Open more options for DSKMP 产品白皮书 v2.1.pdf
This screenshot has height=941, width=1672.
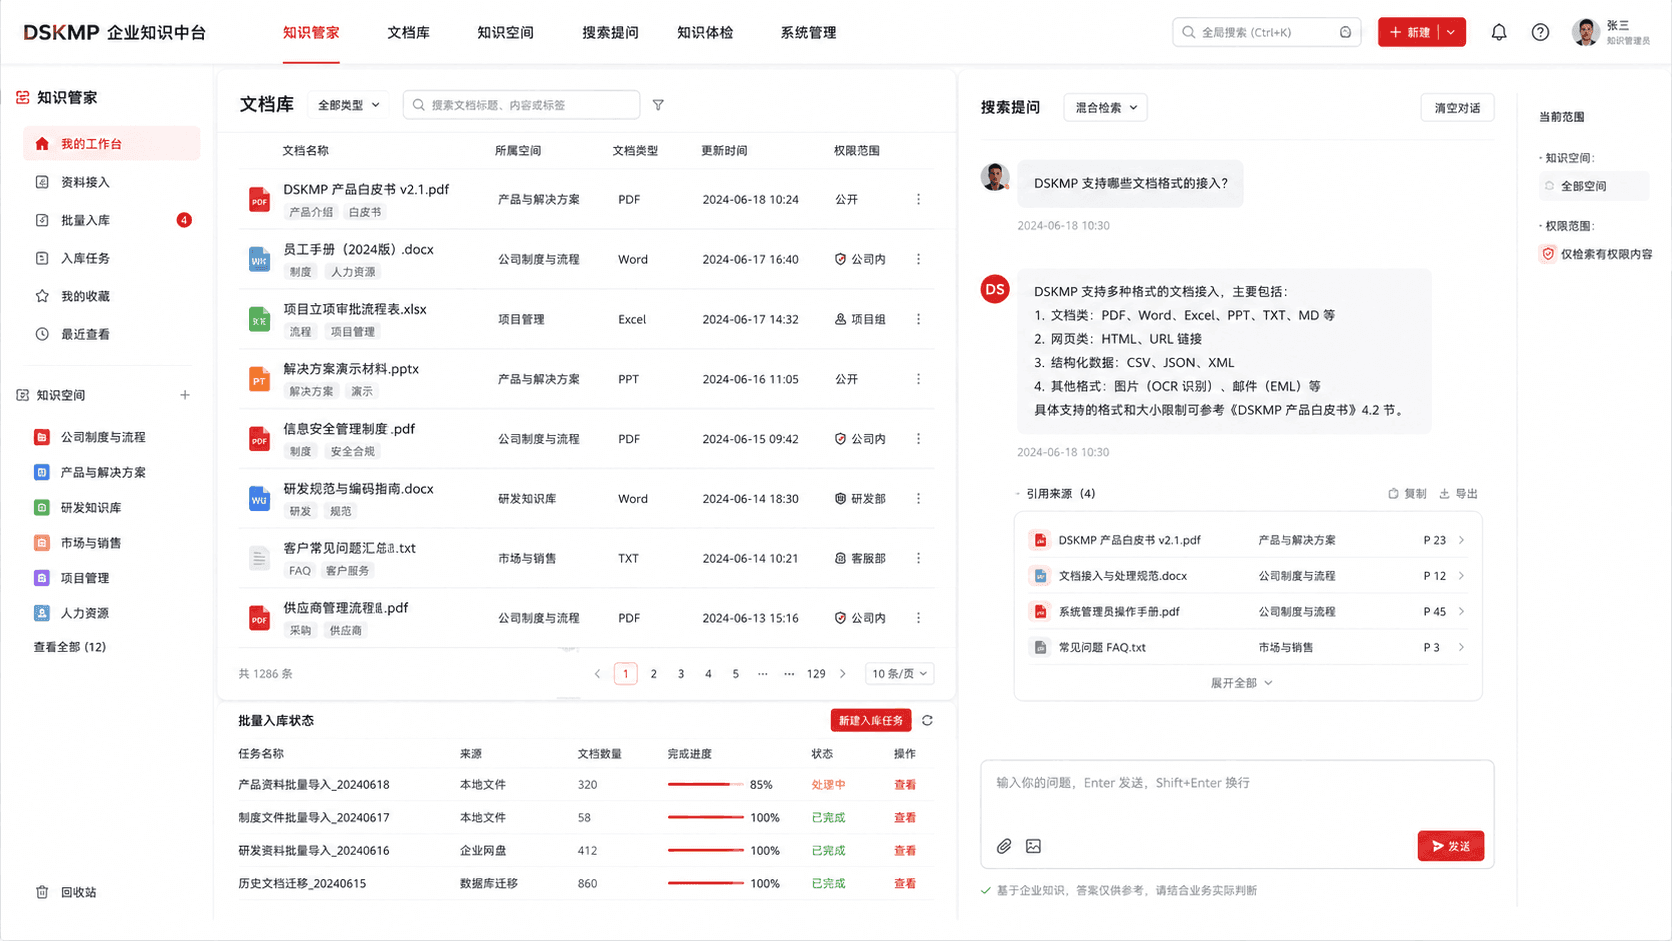pyautogui.click(x=918, y=199)
